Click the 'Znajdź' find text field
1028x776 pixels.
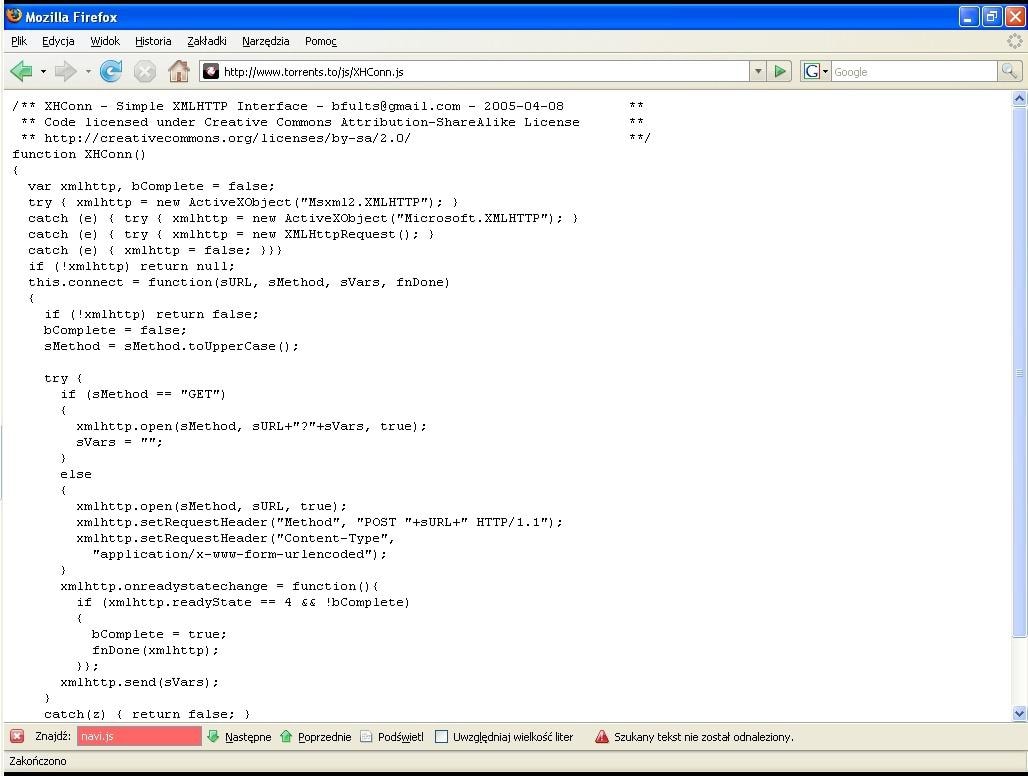coord(139,736)
